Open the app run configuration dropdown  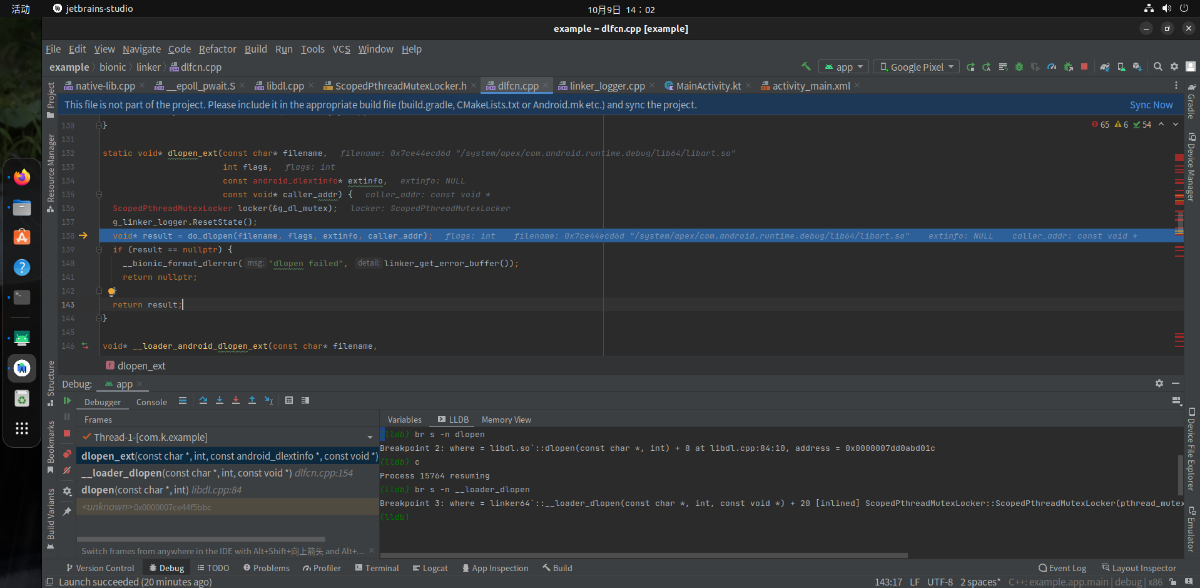843,67
